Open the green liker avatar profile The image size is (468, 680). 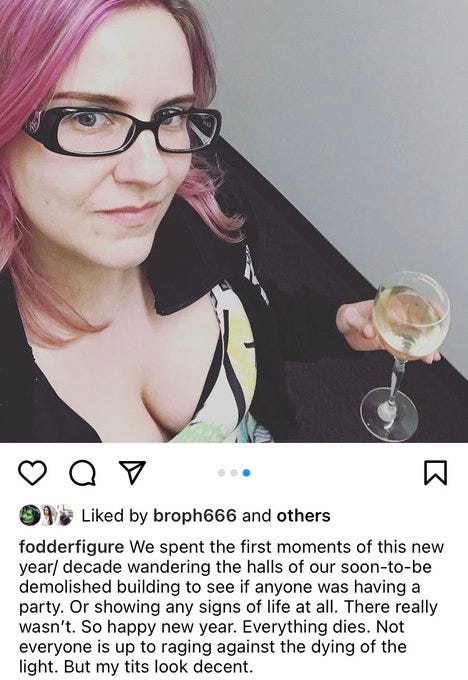(x=29, y=515)
